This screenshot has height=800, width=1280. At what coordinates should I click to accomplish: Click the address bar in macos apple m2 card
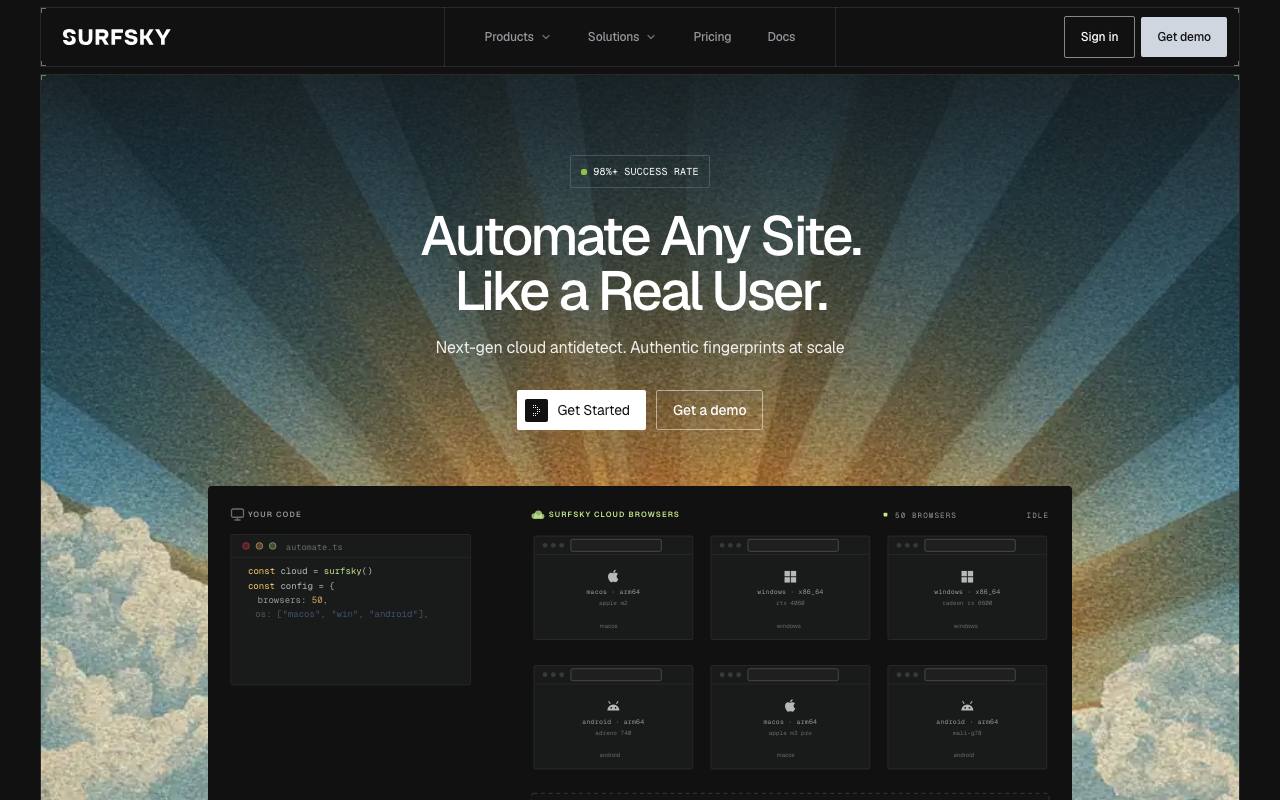616,545
